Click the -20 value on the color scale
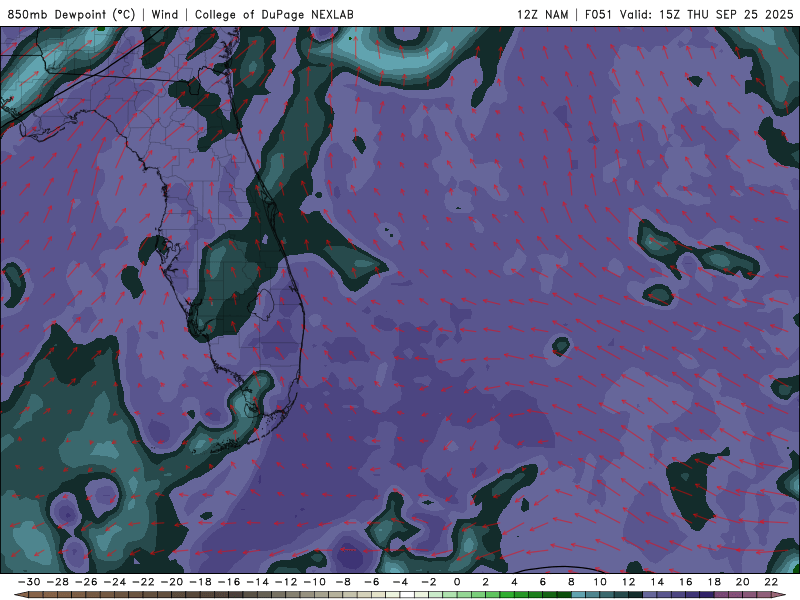800x600 pixels. [172, 582]
